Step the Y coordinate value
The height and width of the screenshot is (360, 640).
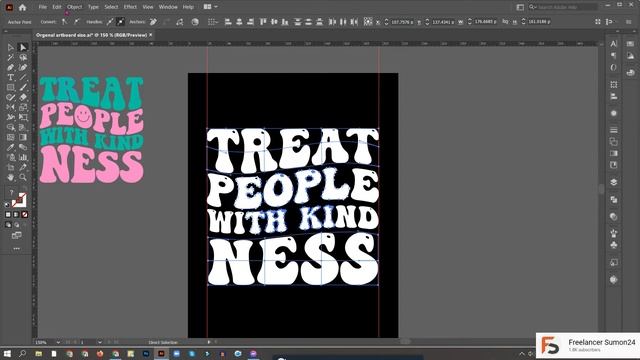coord(427,22)
